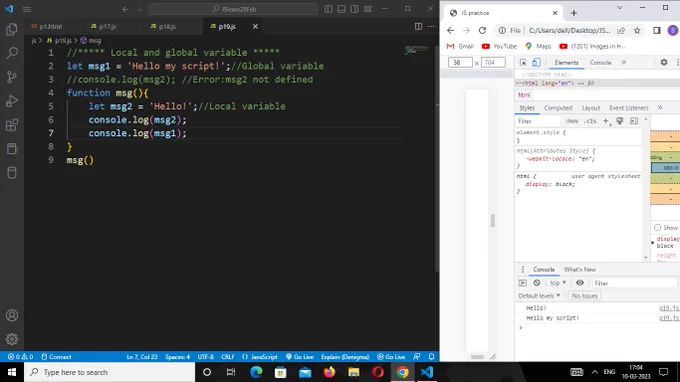Viewport: 680px width, 382px height.
Task: Bookmark this page with star icon
Action: [x=637, y=30]
